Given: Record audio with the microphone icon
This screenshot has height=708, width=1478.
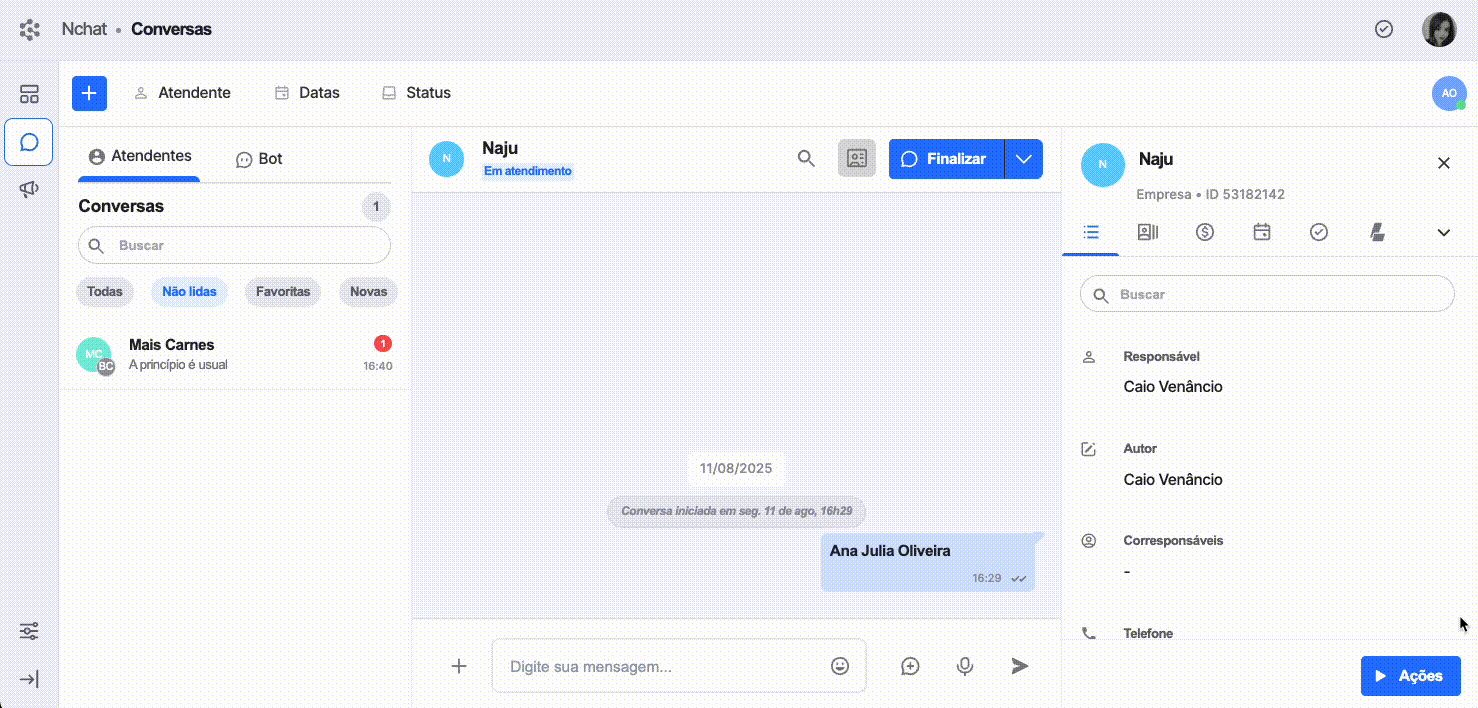Looking at the screenshot, I should pos(965,665).
